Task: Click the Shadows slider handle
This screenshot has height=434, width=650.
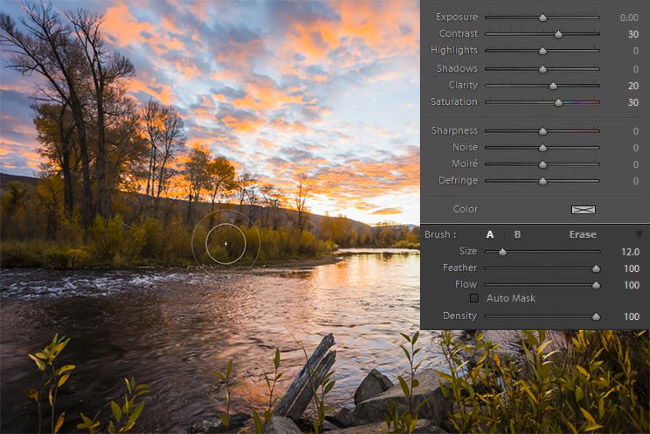Action: (543, 69)
